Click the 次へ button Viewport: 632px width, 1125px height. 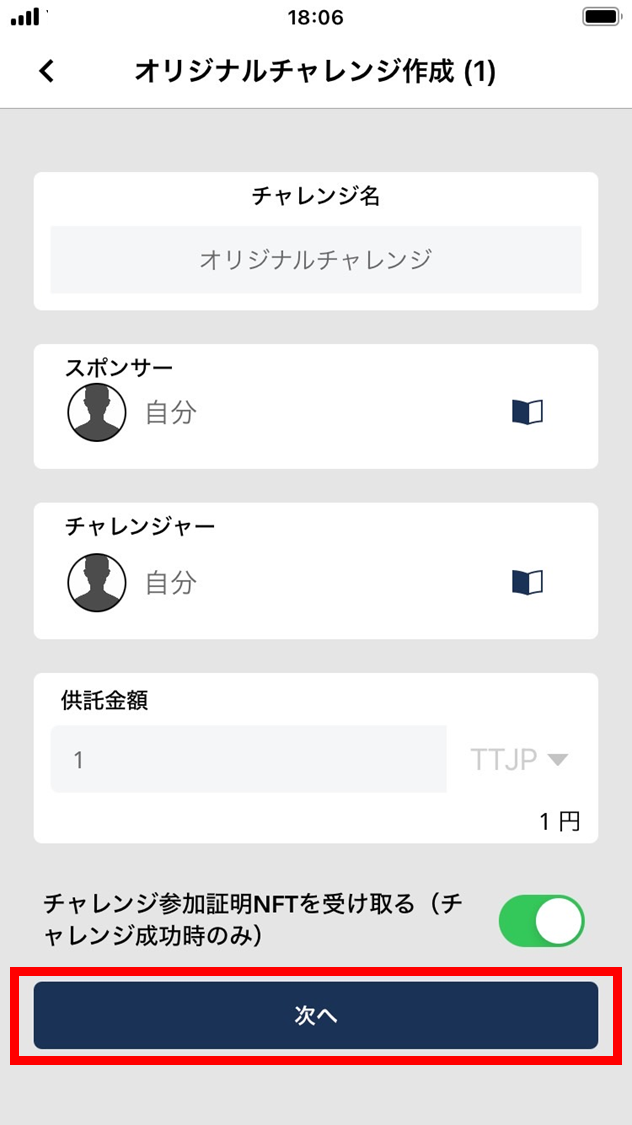316,1015
